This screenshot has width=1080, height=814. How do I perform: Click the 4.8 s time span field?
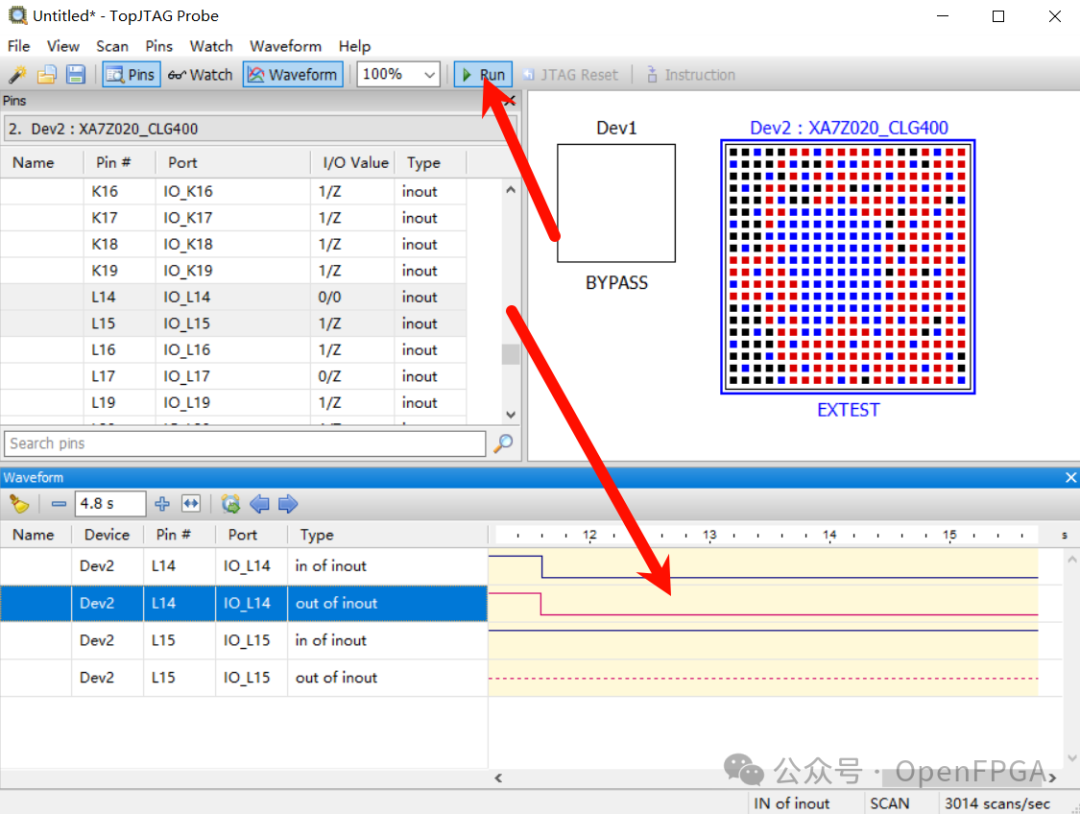point(110,504)
